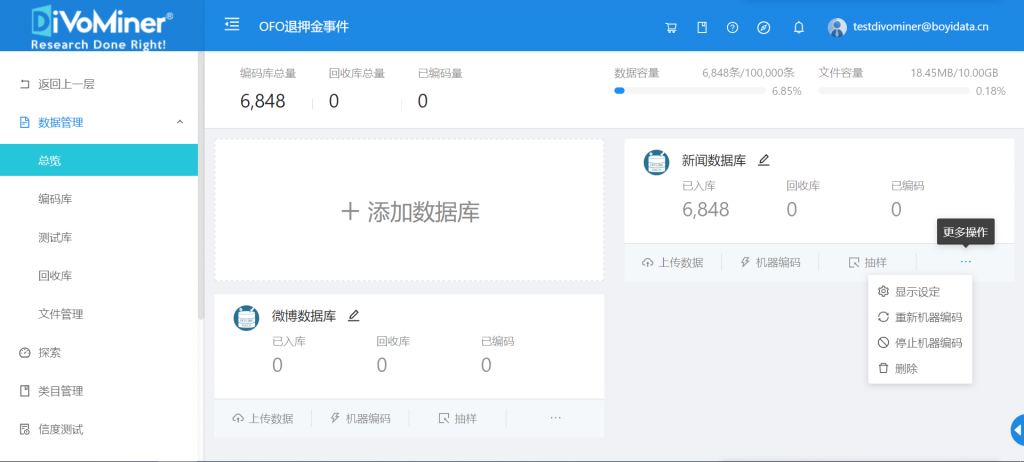Screen dimensions: 1024x462
Task: Toggle the sidebar collapse hamburger icon
Action: tap(231, 25)
